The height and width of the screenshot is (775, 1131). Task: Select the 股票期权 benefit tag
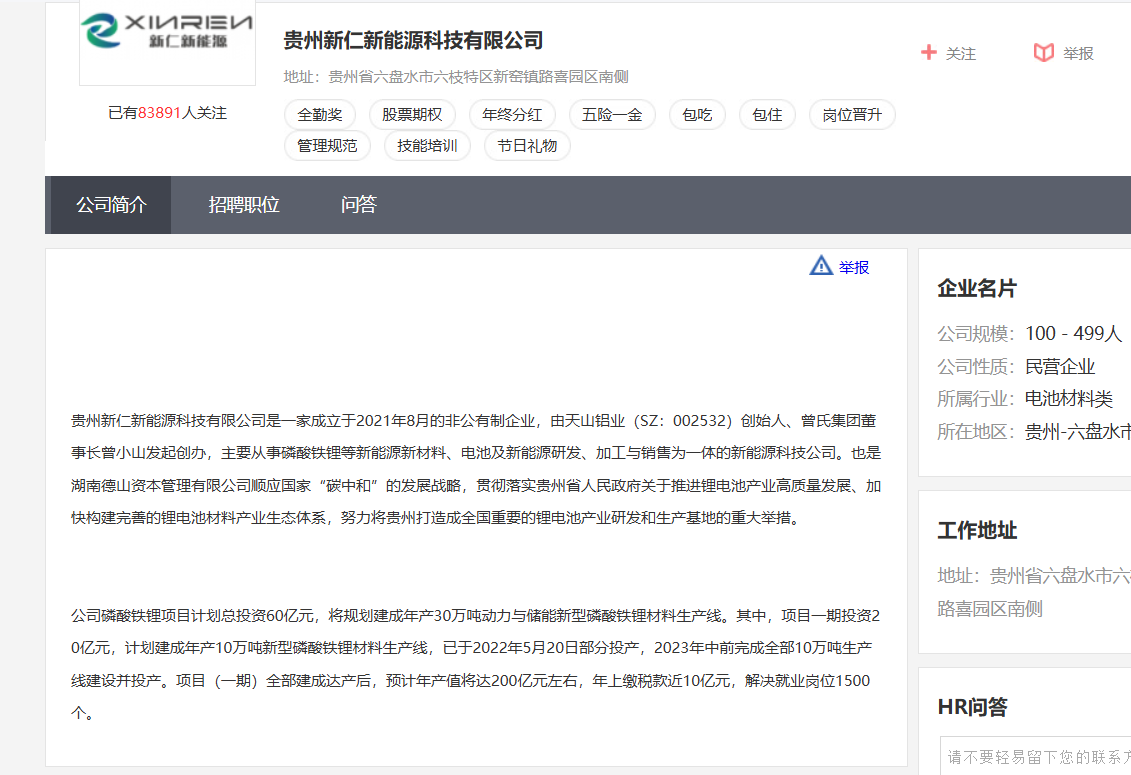coord(412,115)
